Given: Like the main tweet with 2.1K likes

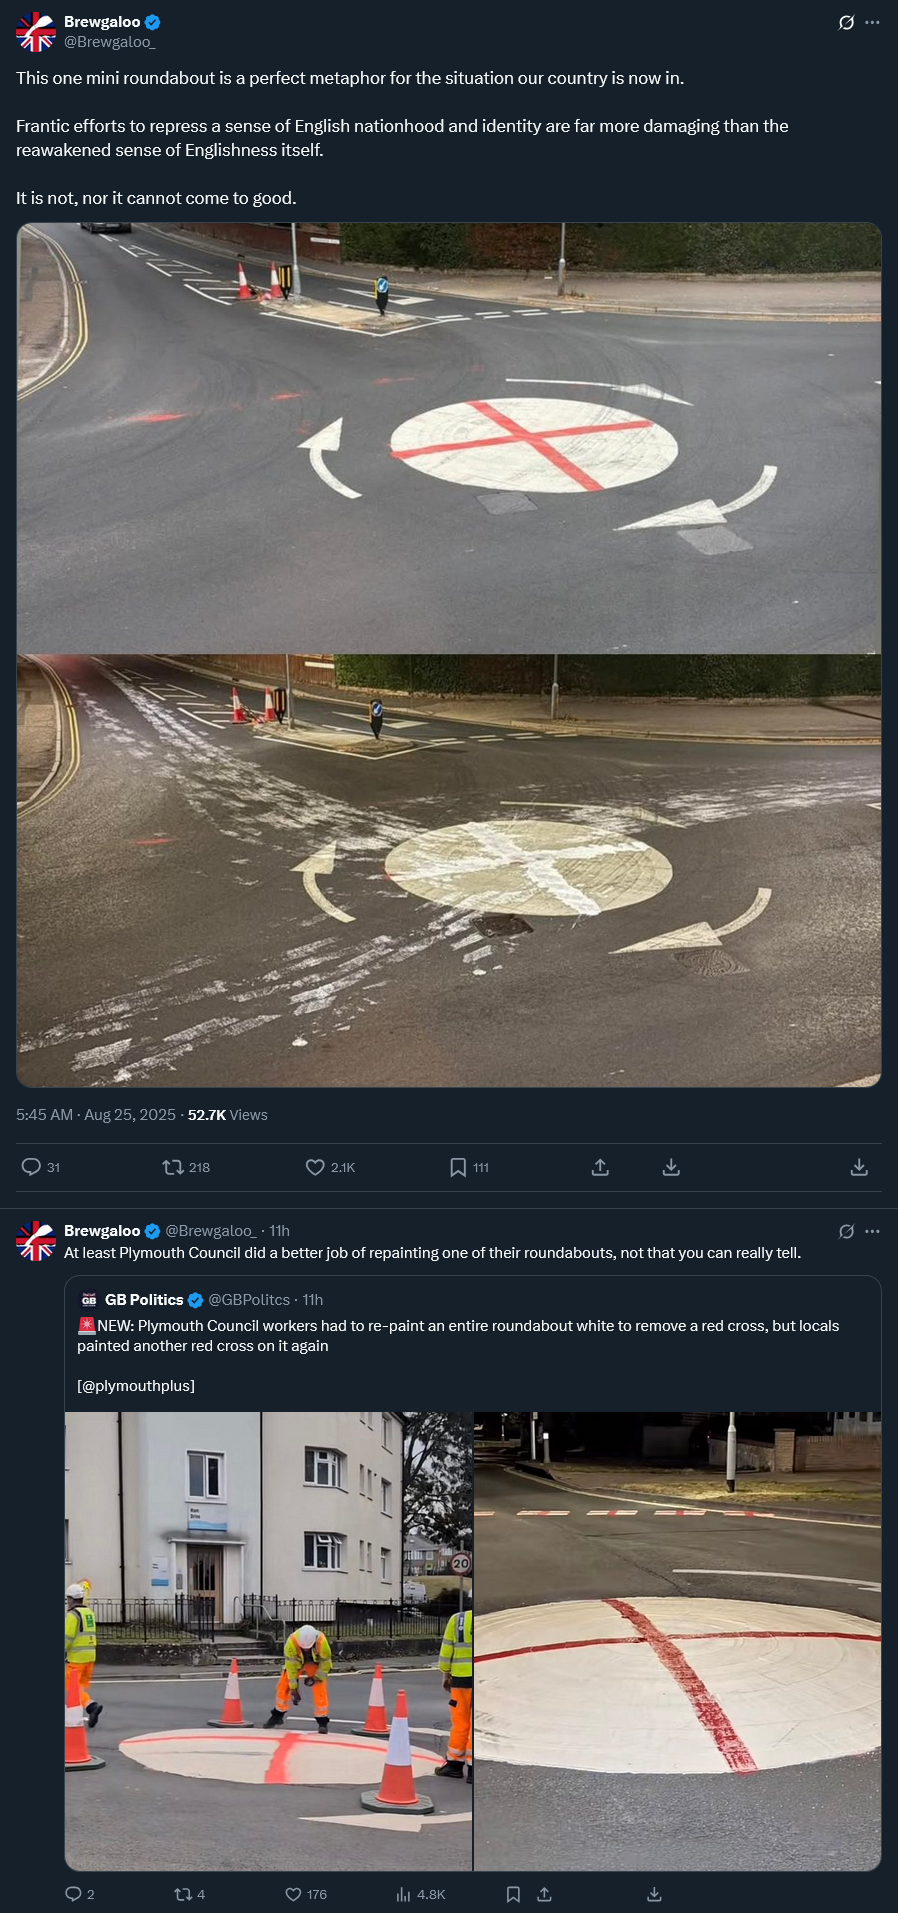Looking at the screenshot, I should (x=315, y=1167).
